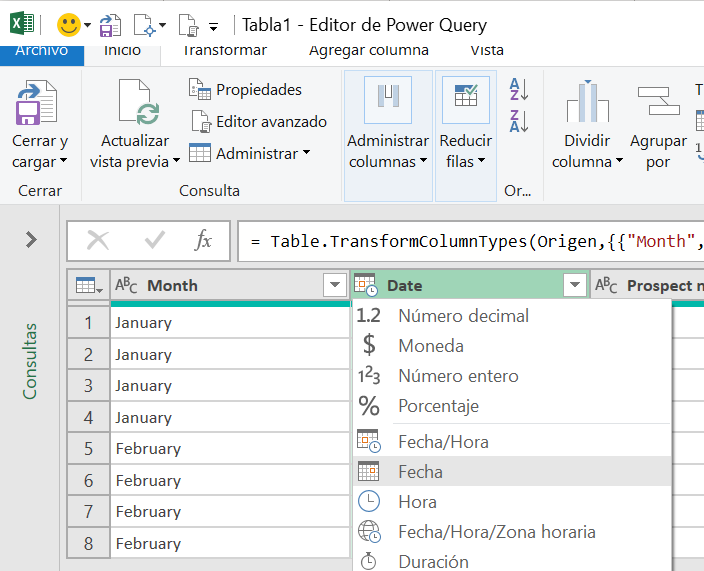Open the Editor avanzado
This screenshot has height=571, width=704.
point(259,121)
